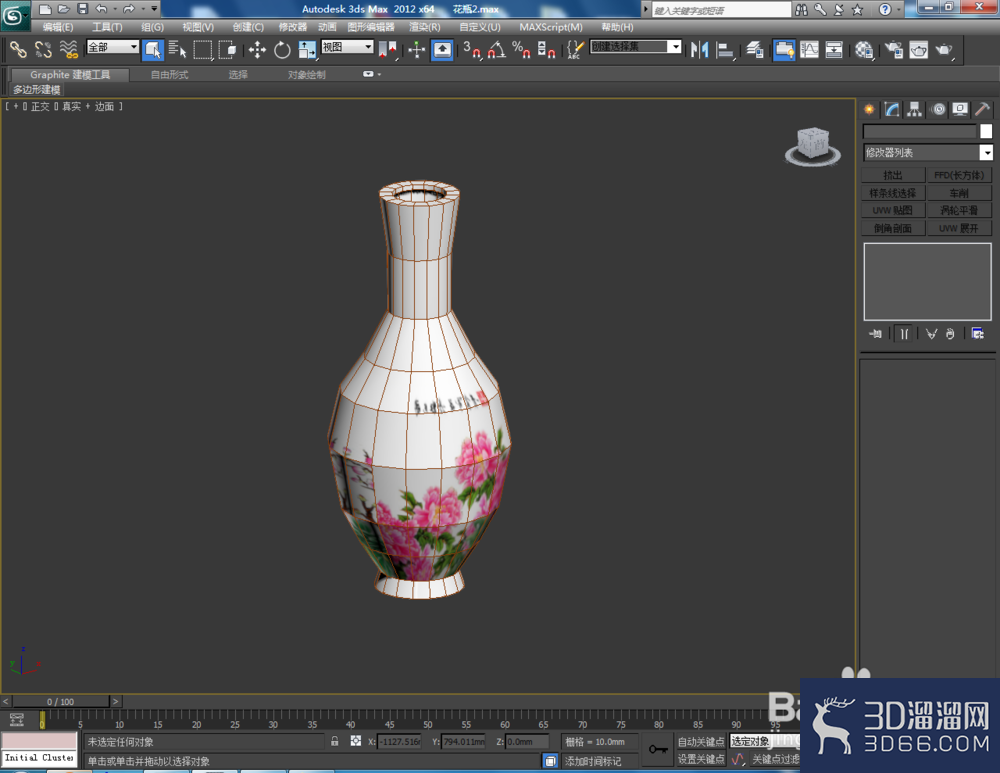Open the 编辑(E) menu
1000x773 pixels.
coord(57,27)
